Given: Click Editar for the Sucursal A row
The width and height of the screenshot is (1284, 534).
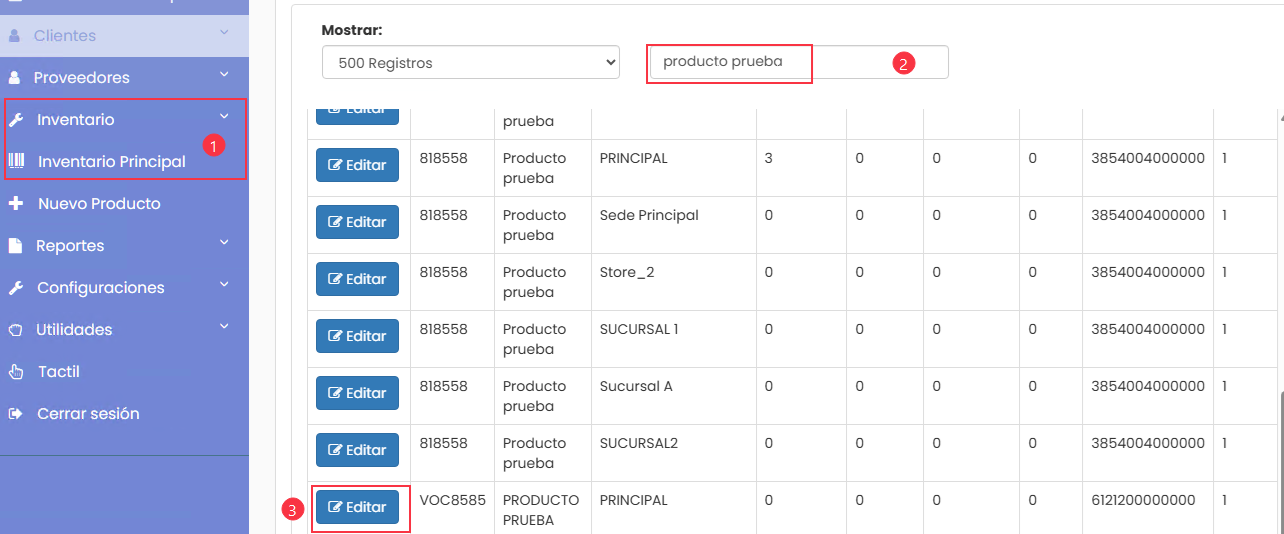Looking at the screenshot, I should (x=357, y=393).
